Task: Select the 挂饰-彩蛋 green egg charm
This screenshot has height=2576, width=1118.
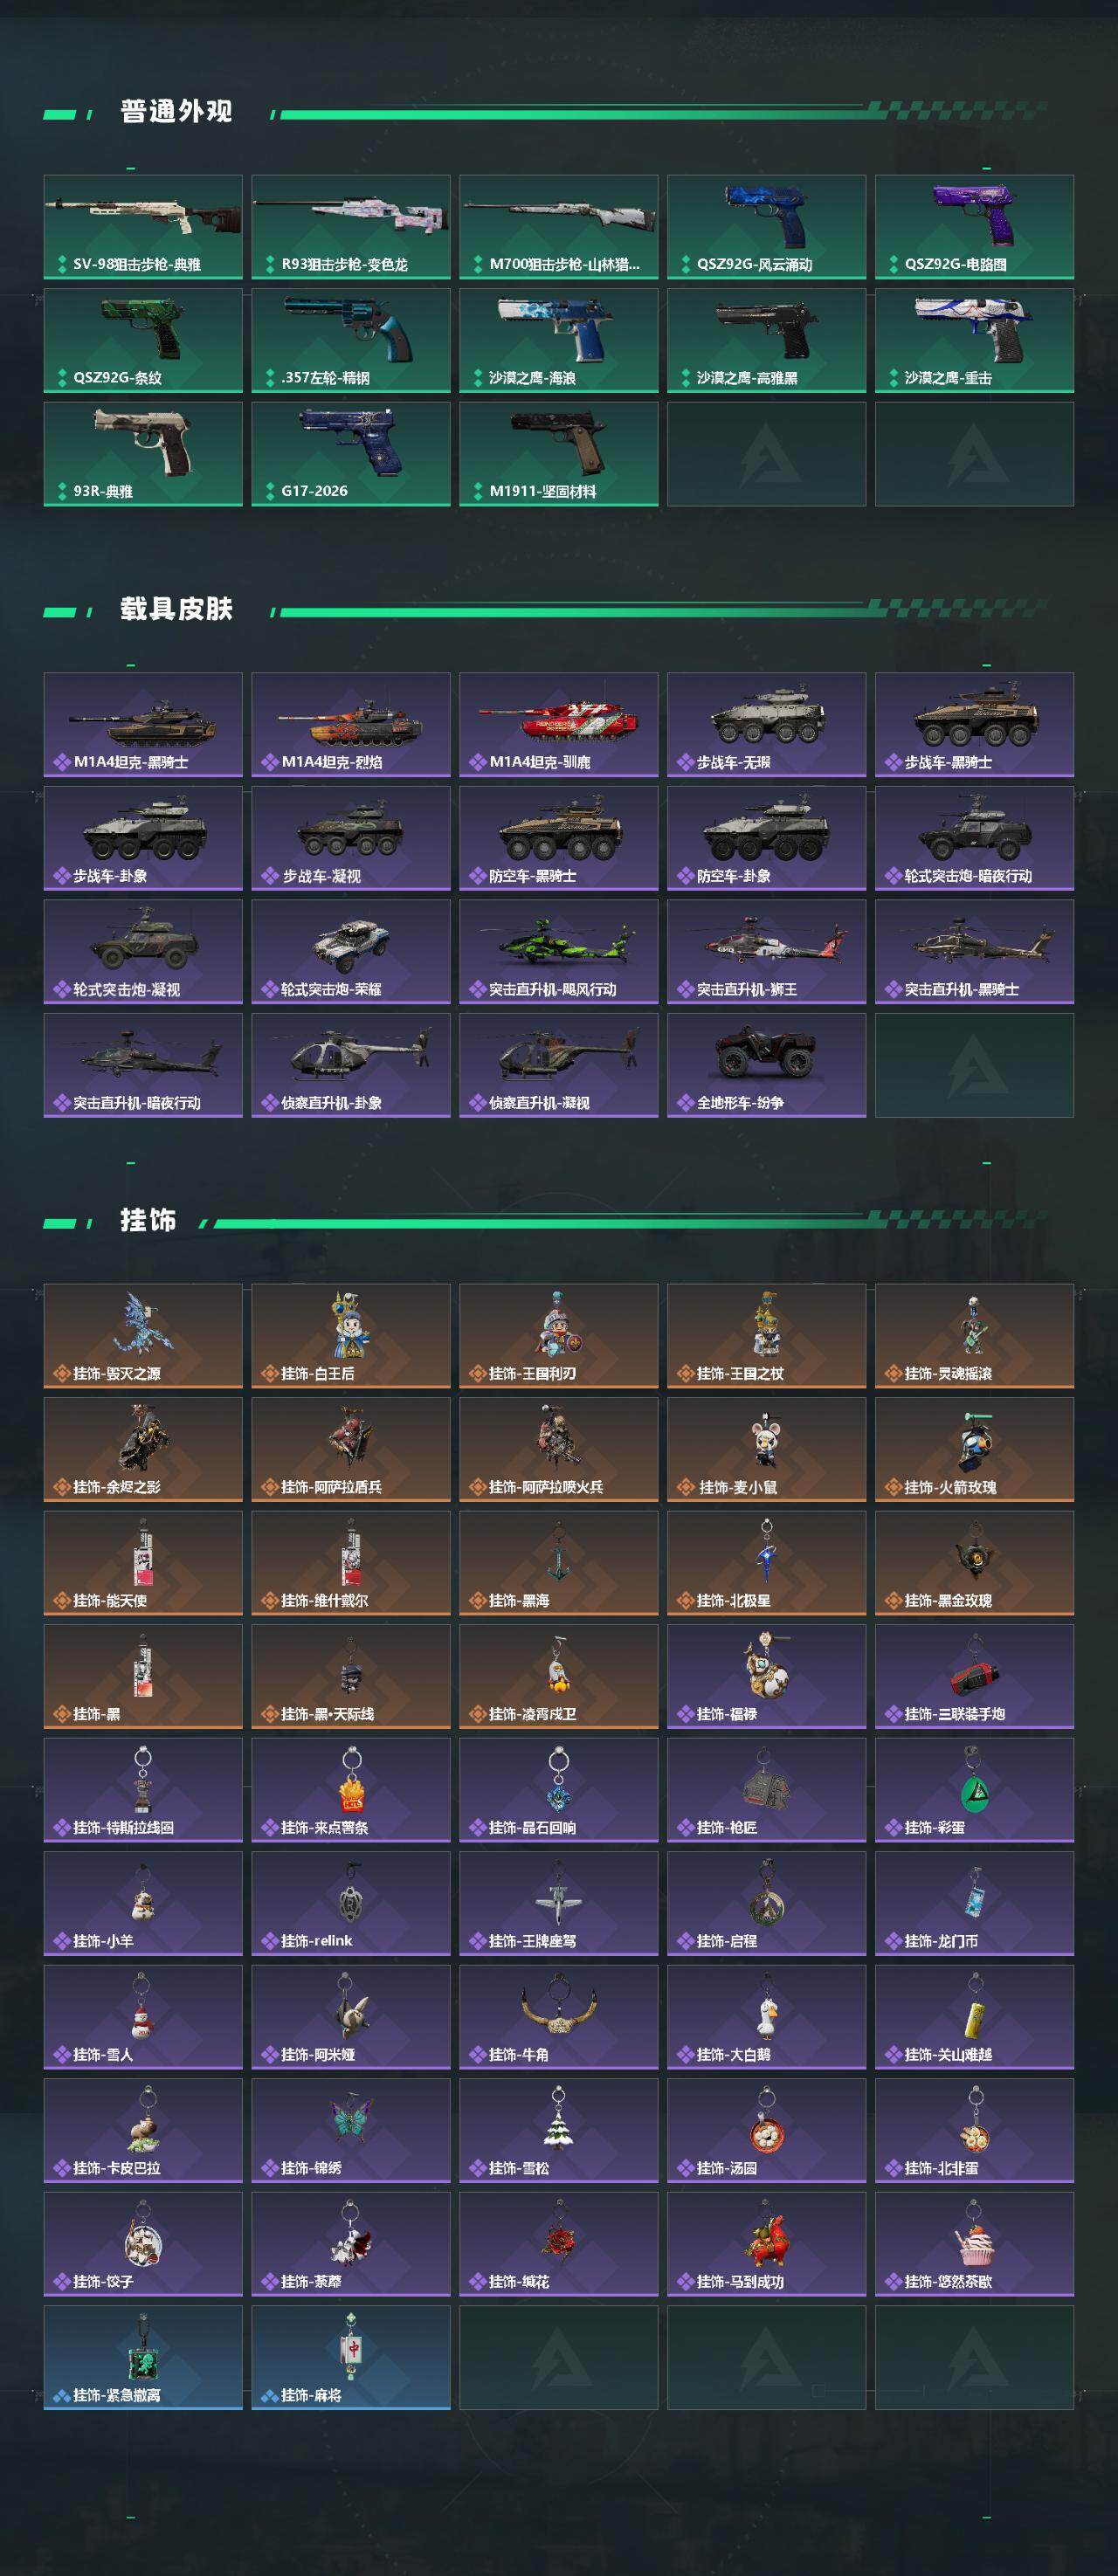Action: [x=974, y=1790]
